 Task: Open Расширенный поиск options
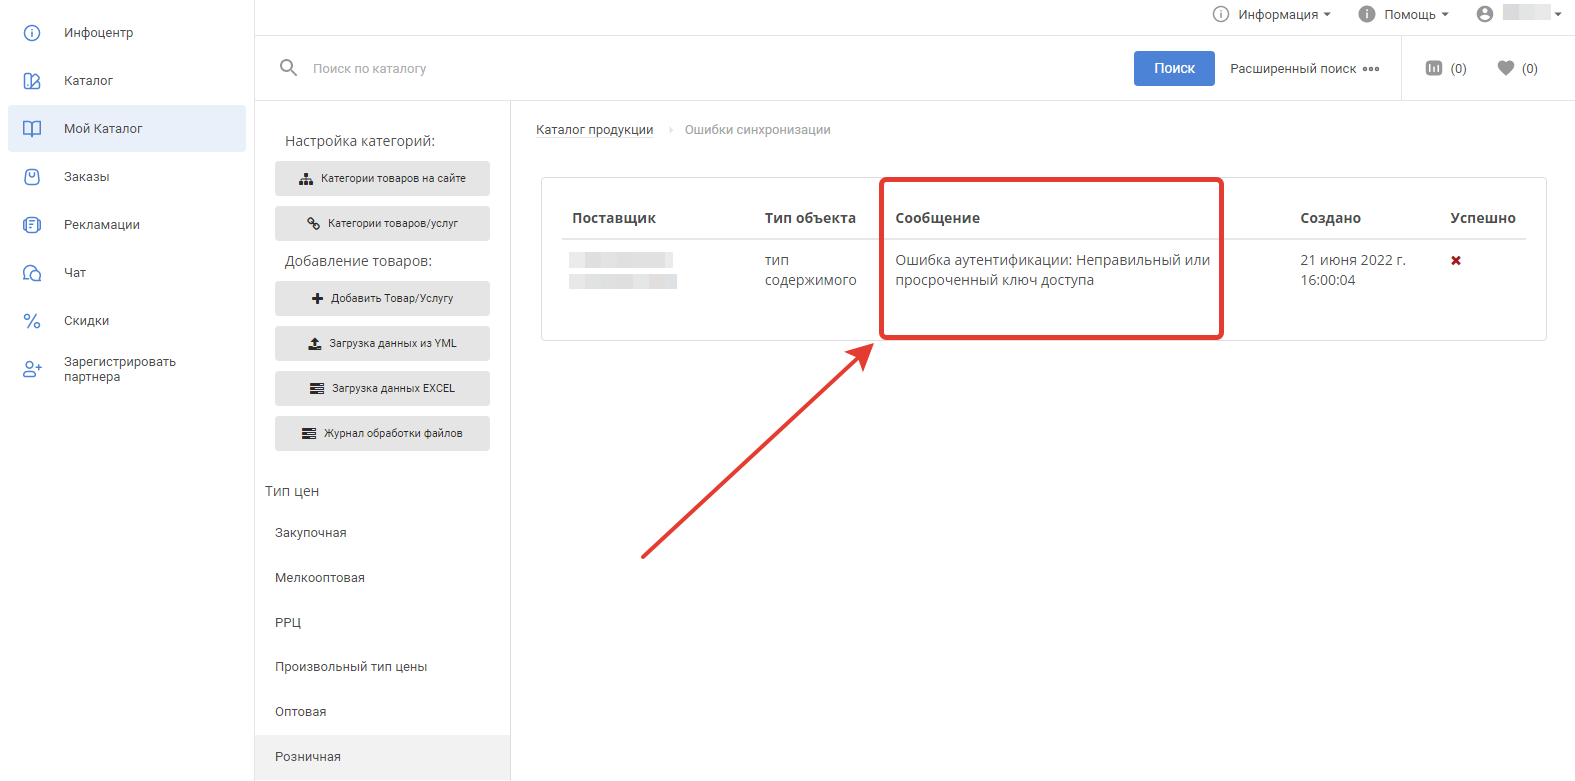coord(1304,69)
